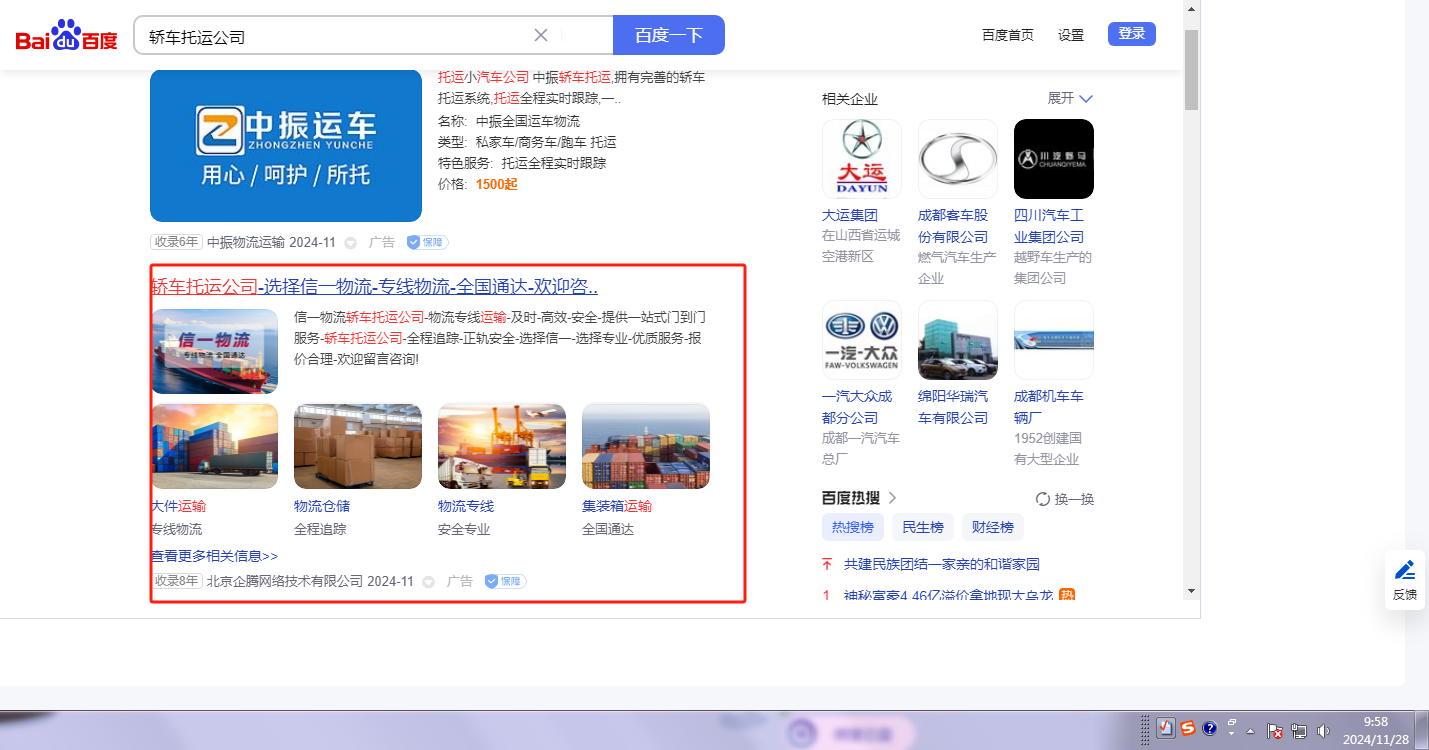The width and height of the screenshot is (1429, 750).
Task: Show hidden system tray icons
Action: (x=1250, y=730)
